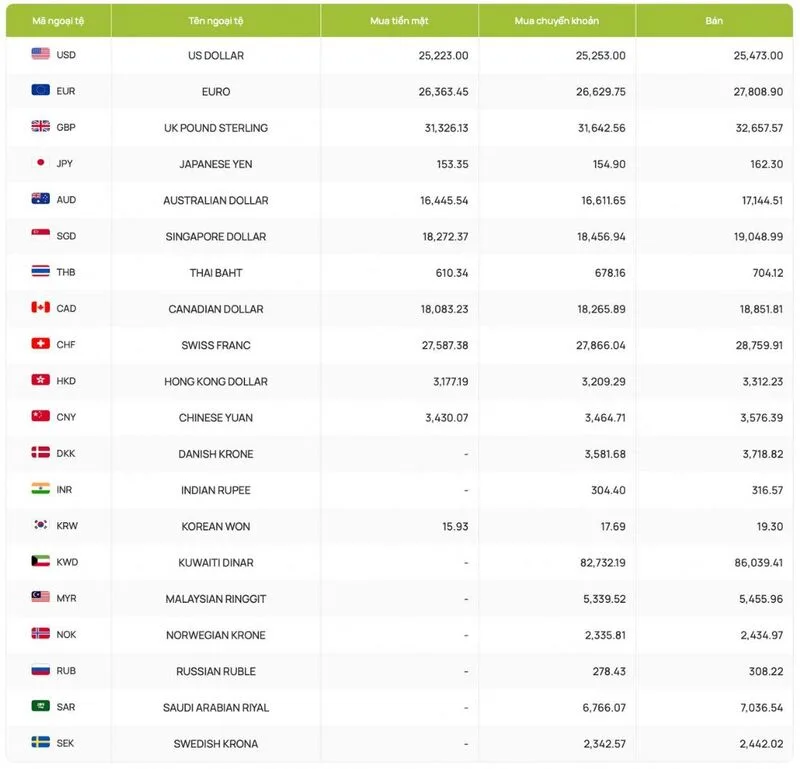Click the 'Tên ngoại tệ' column header
The height and width of the screenshot is (769, 800).
pos(216,21)
